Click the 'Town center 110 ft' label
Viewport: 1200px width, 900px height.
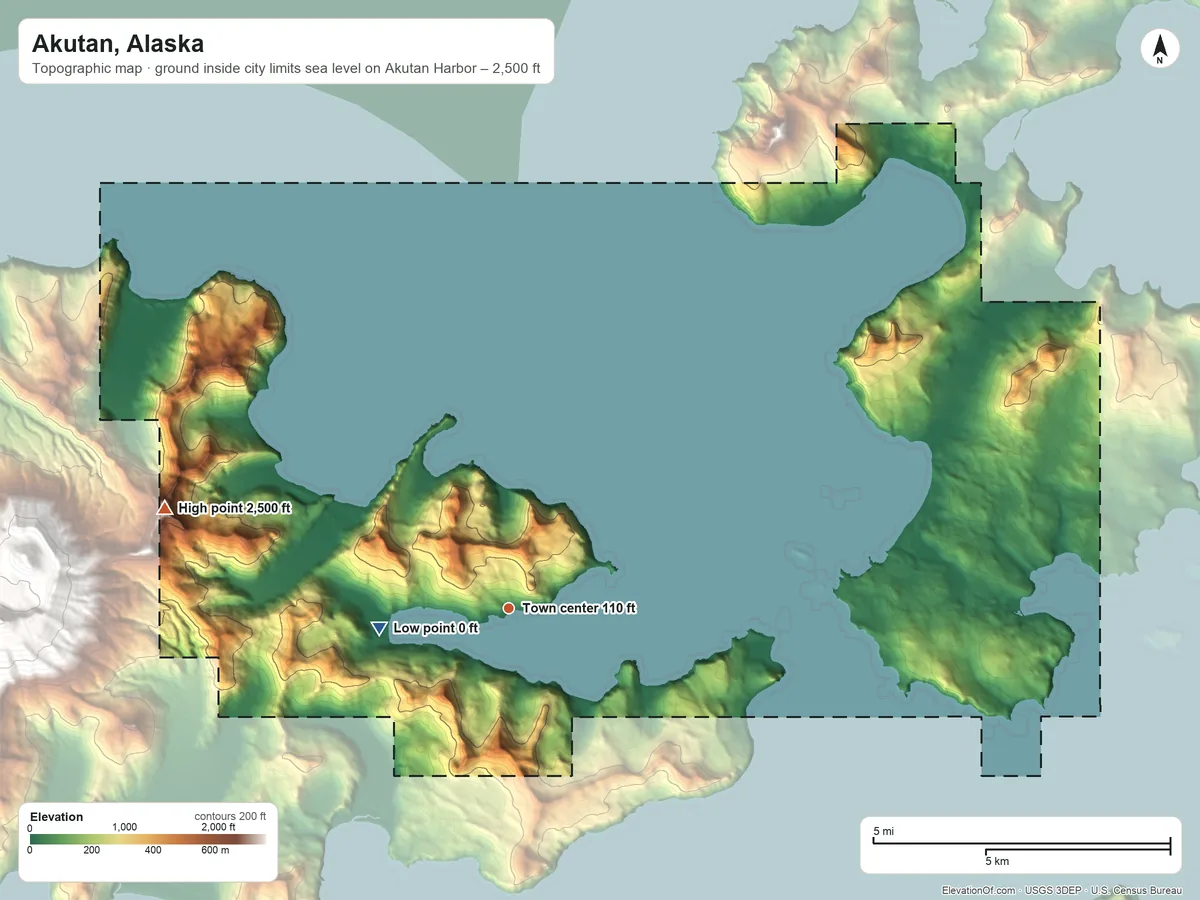(x=579, y=608)
